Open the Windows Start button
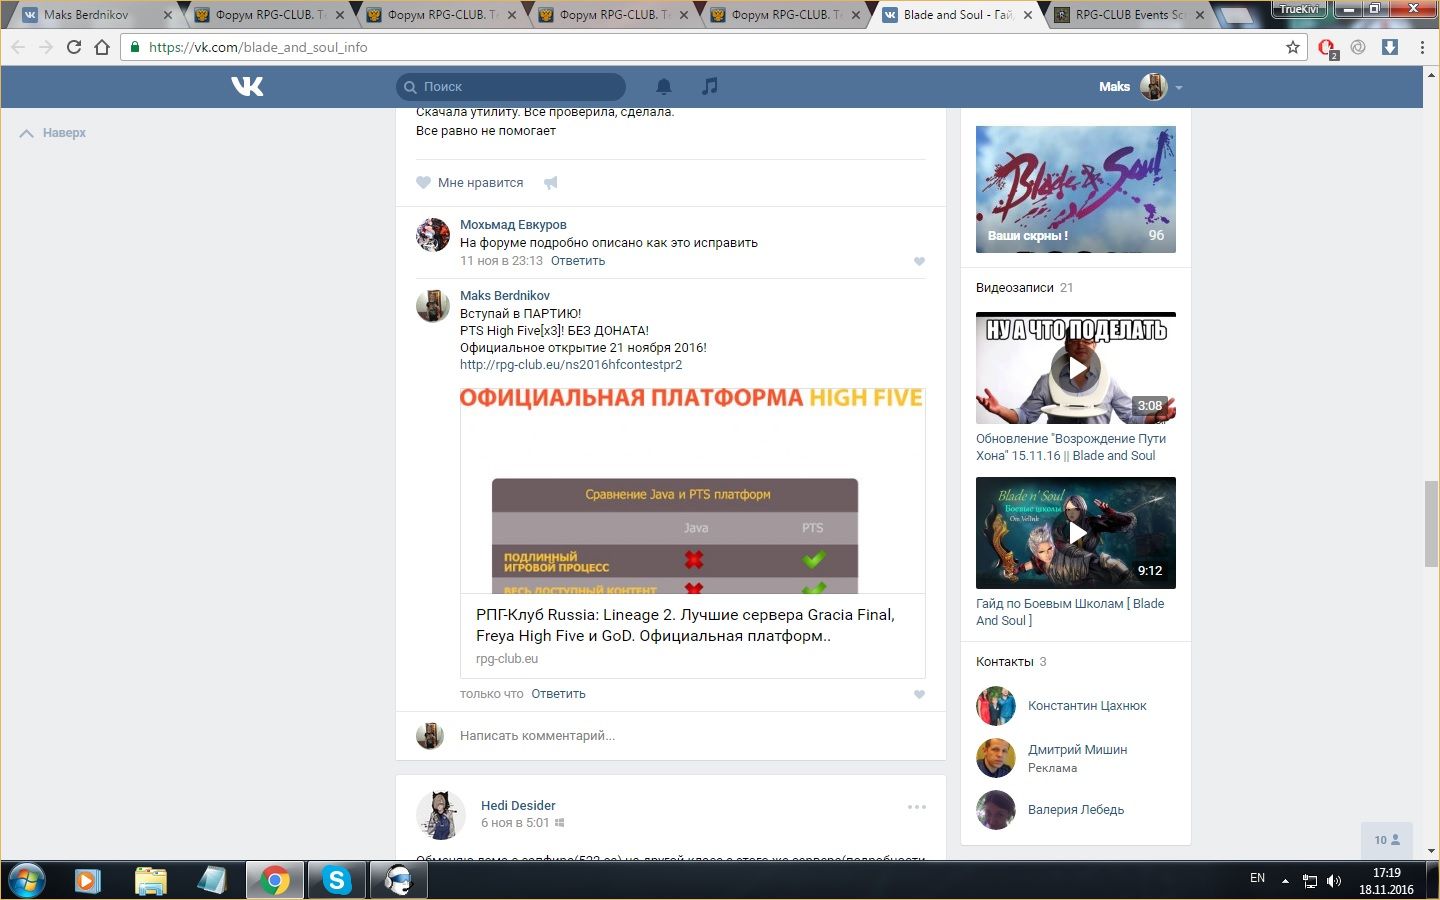 (26, 881)
